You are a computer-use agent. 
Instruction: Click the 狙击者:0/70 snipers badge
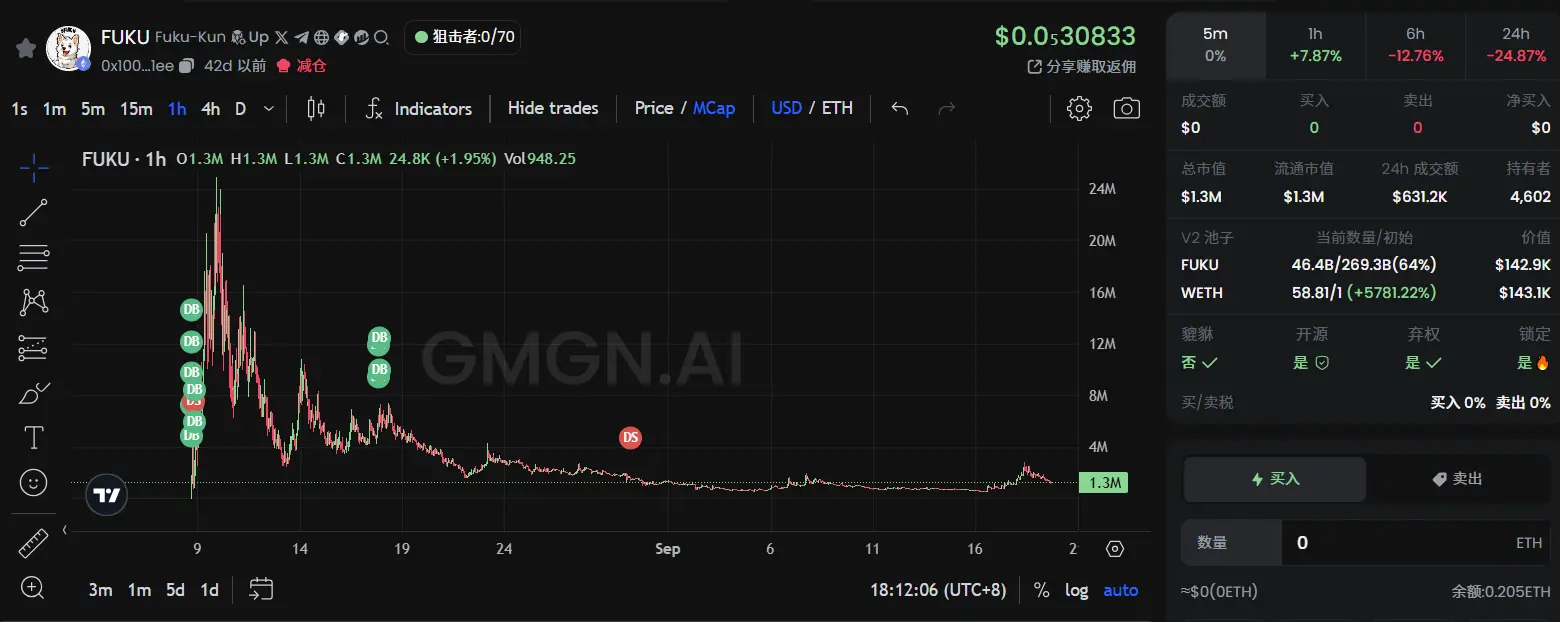(x=463, y=37)
